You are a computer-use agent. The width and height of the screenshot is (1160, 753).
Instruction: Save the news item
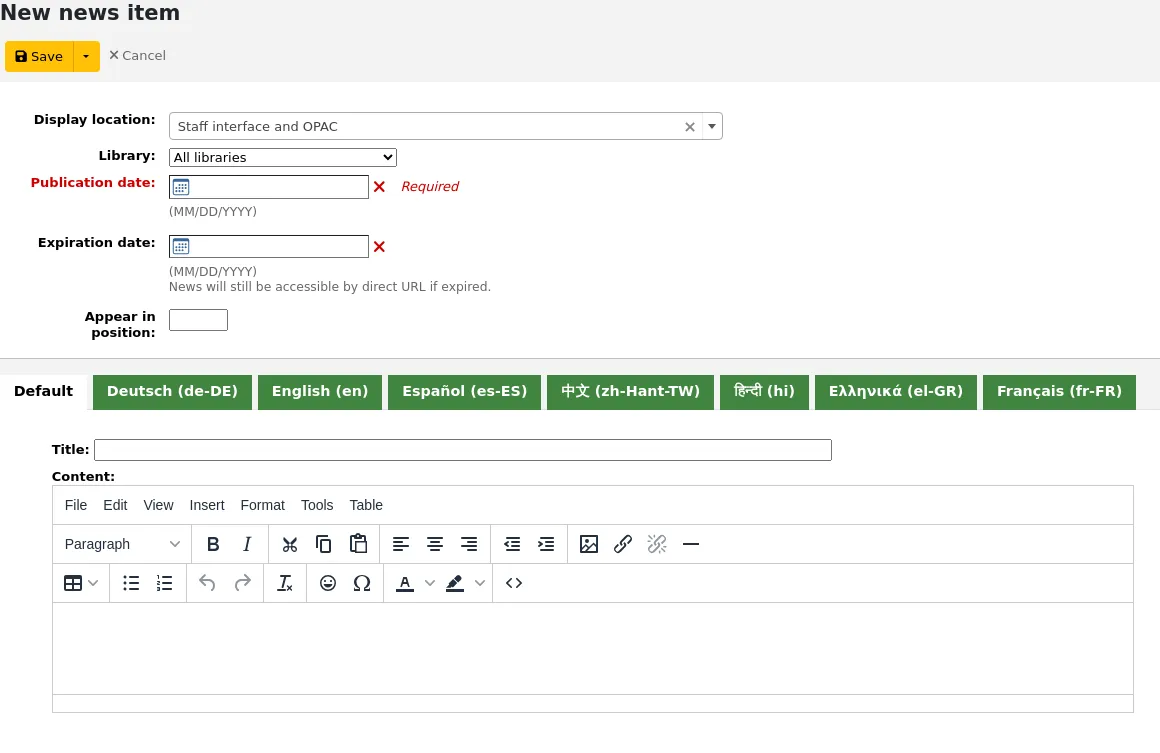[x=39, y=57]
